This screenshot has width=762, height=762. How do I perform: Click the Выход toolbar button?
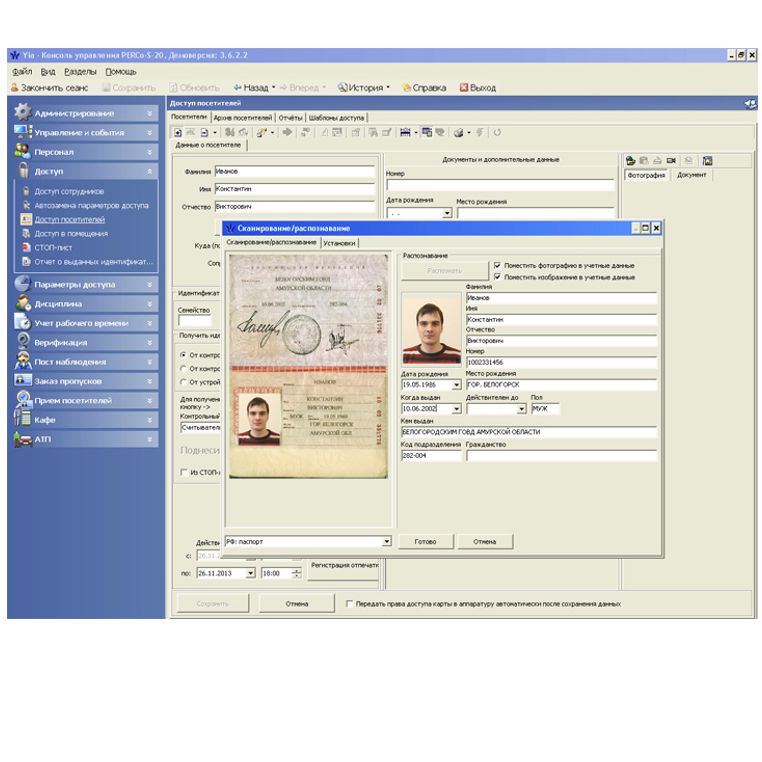click(x=478, y=87)
